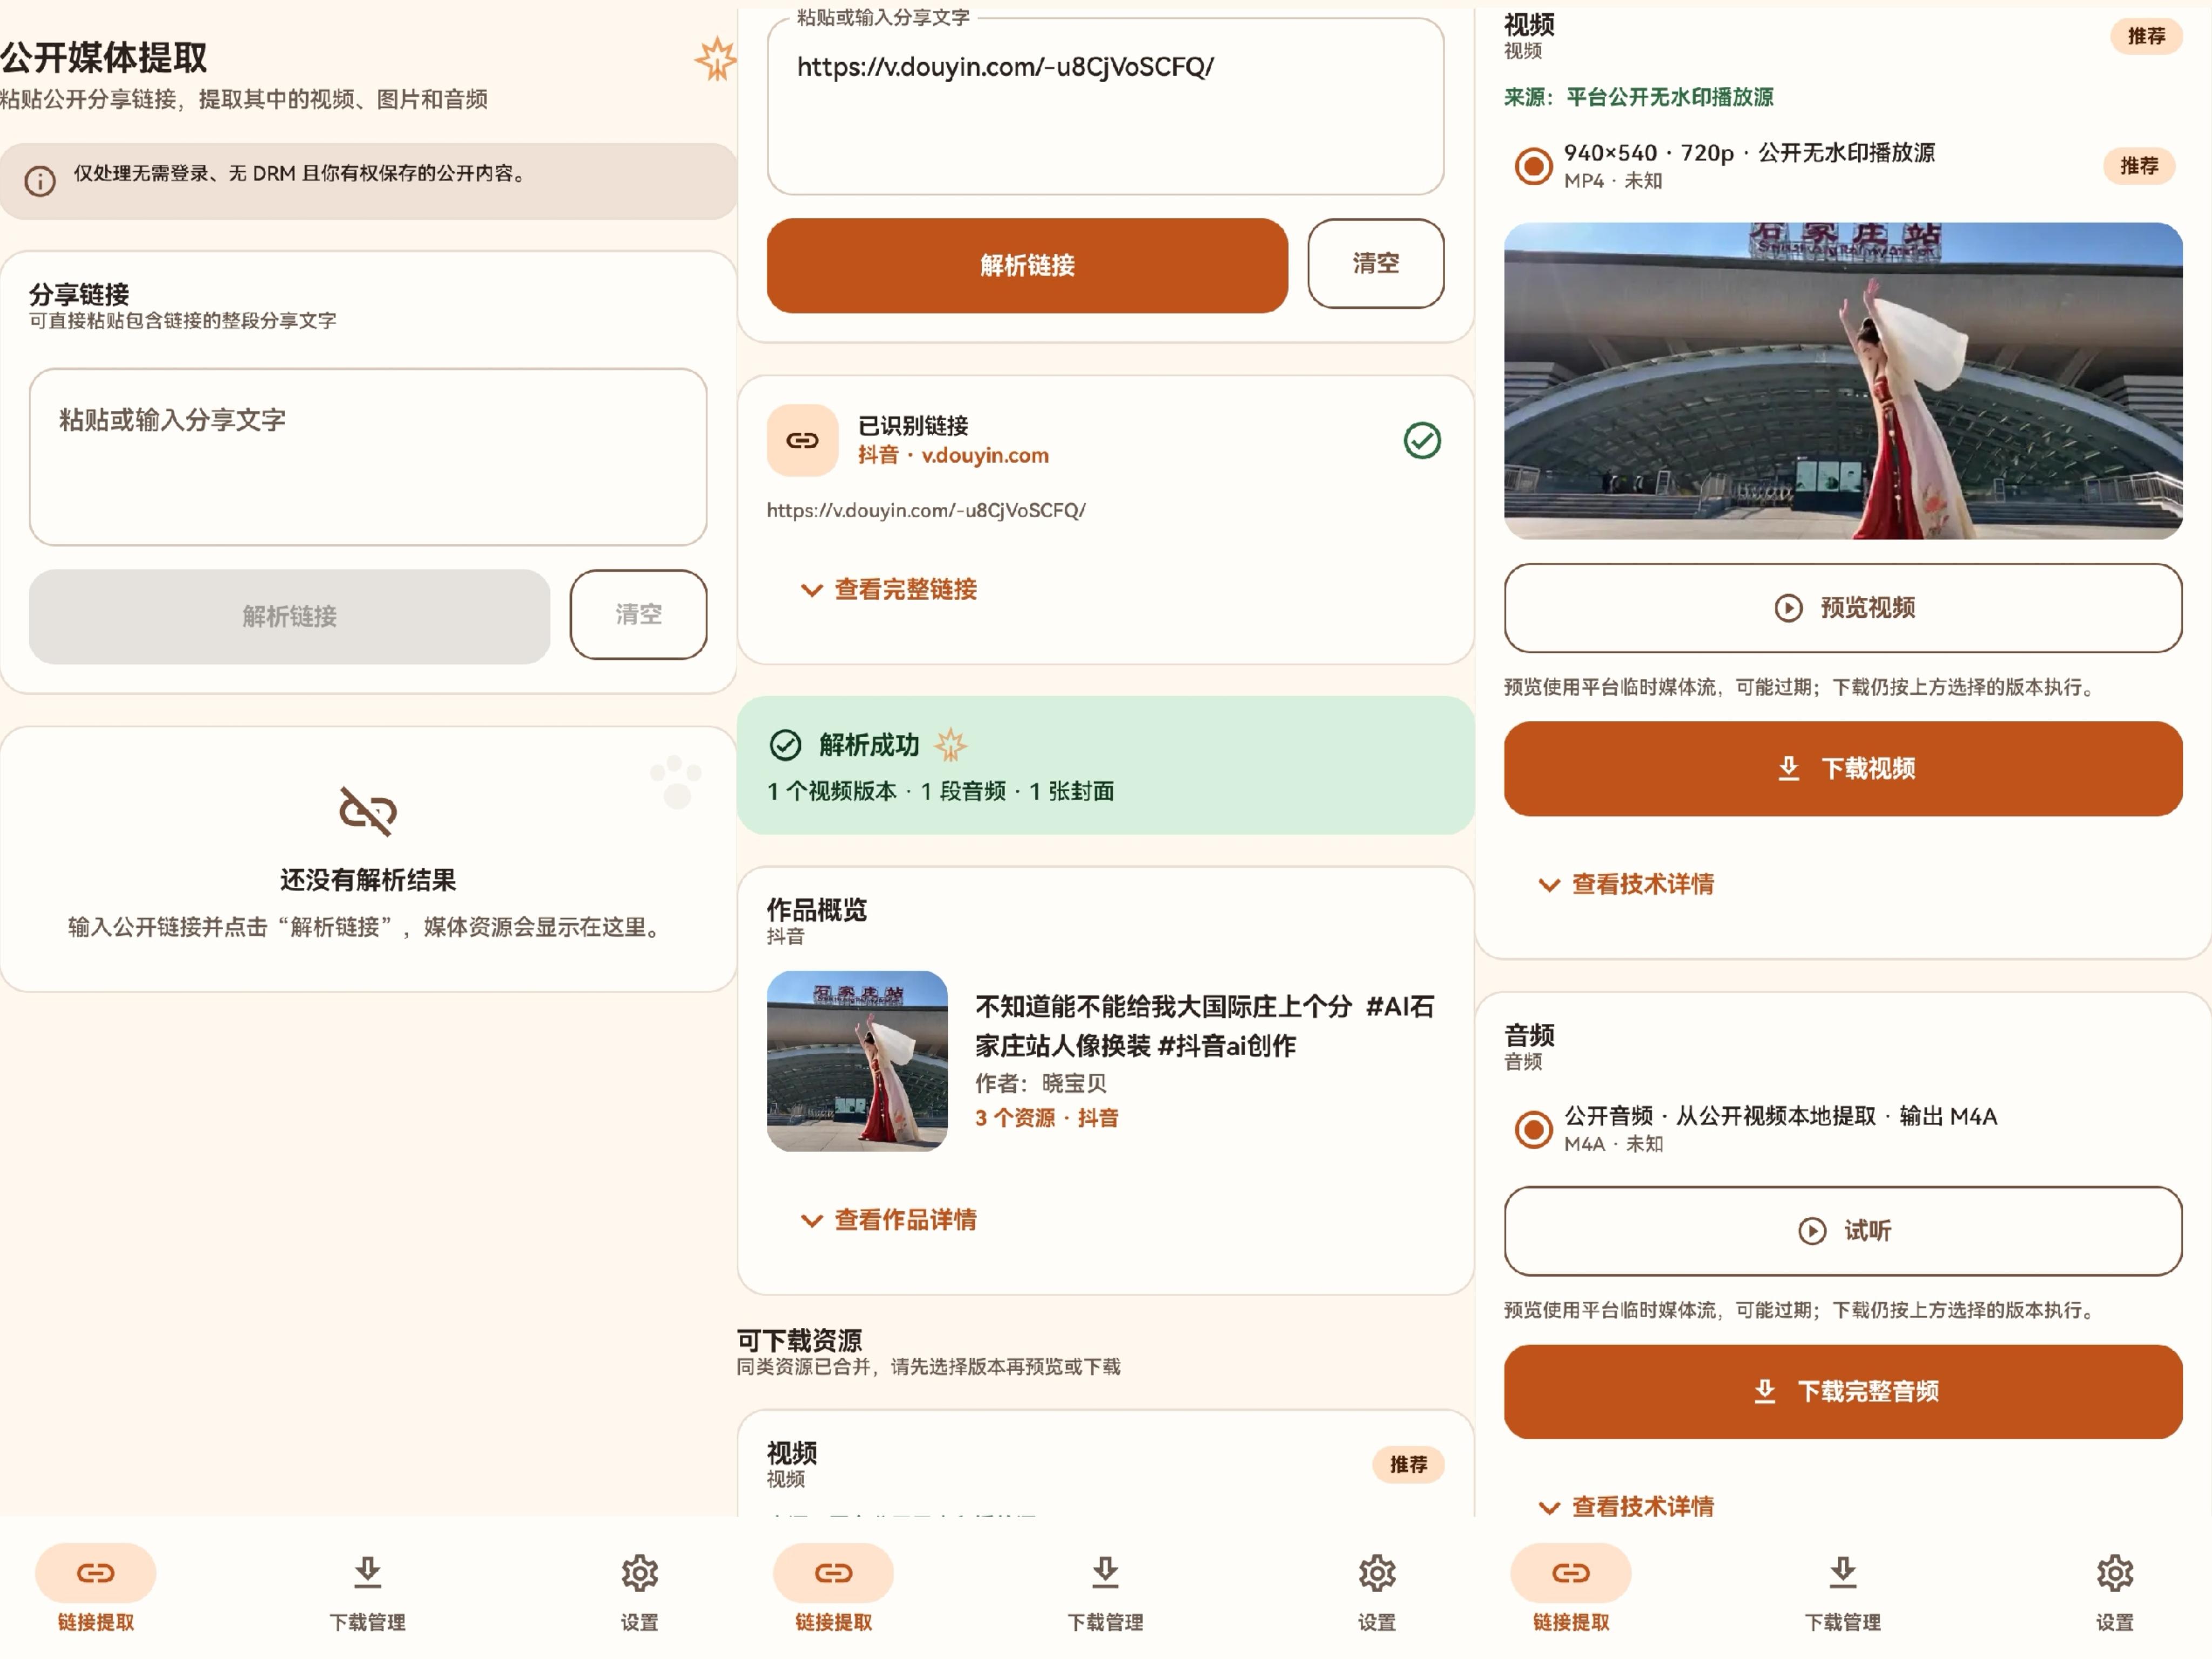Screen dimensions: 2212x1659
Task: Expand 查看作品详情
Action: [x=889, y=1220]
